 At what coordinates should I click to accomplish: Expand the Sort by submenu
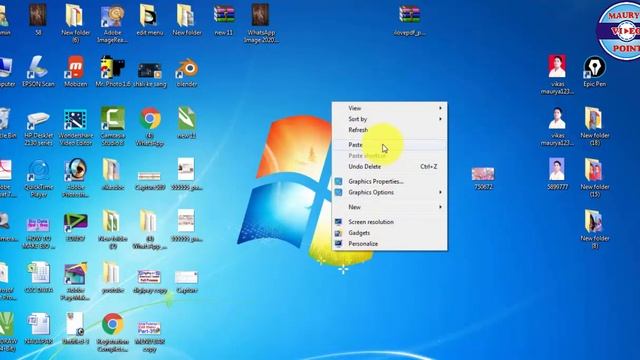(x=390, y=119)
